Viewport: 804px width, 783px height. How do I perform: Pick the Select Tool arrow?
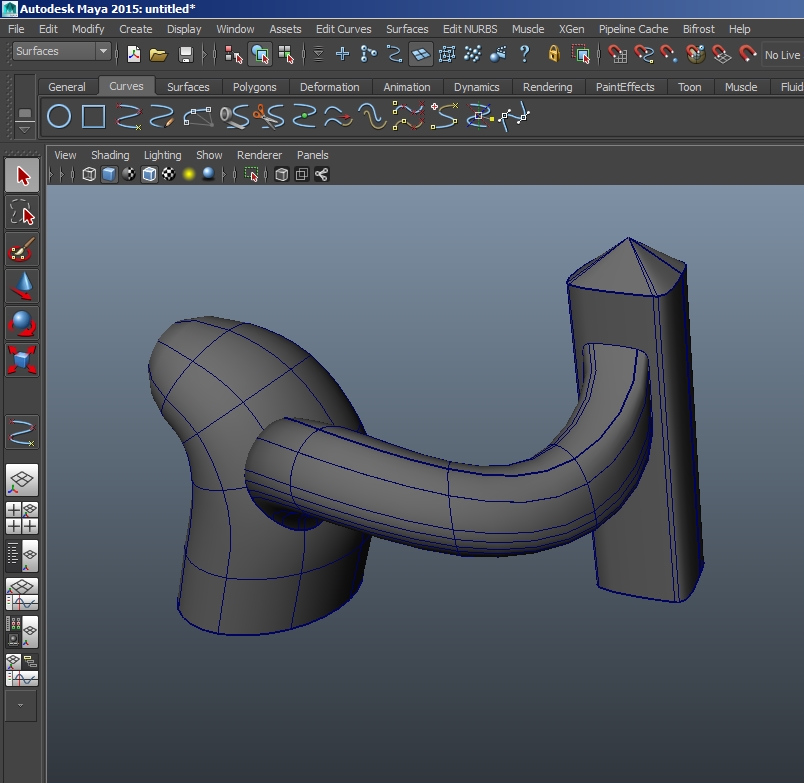22,176
